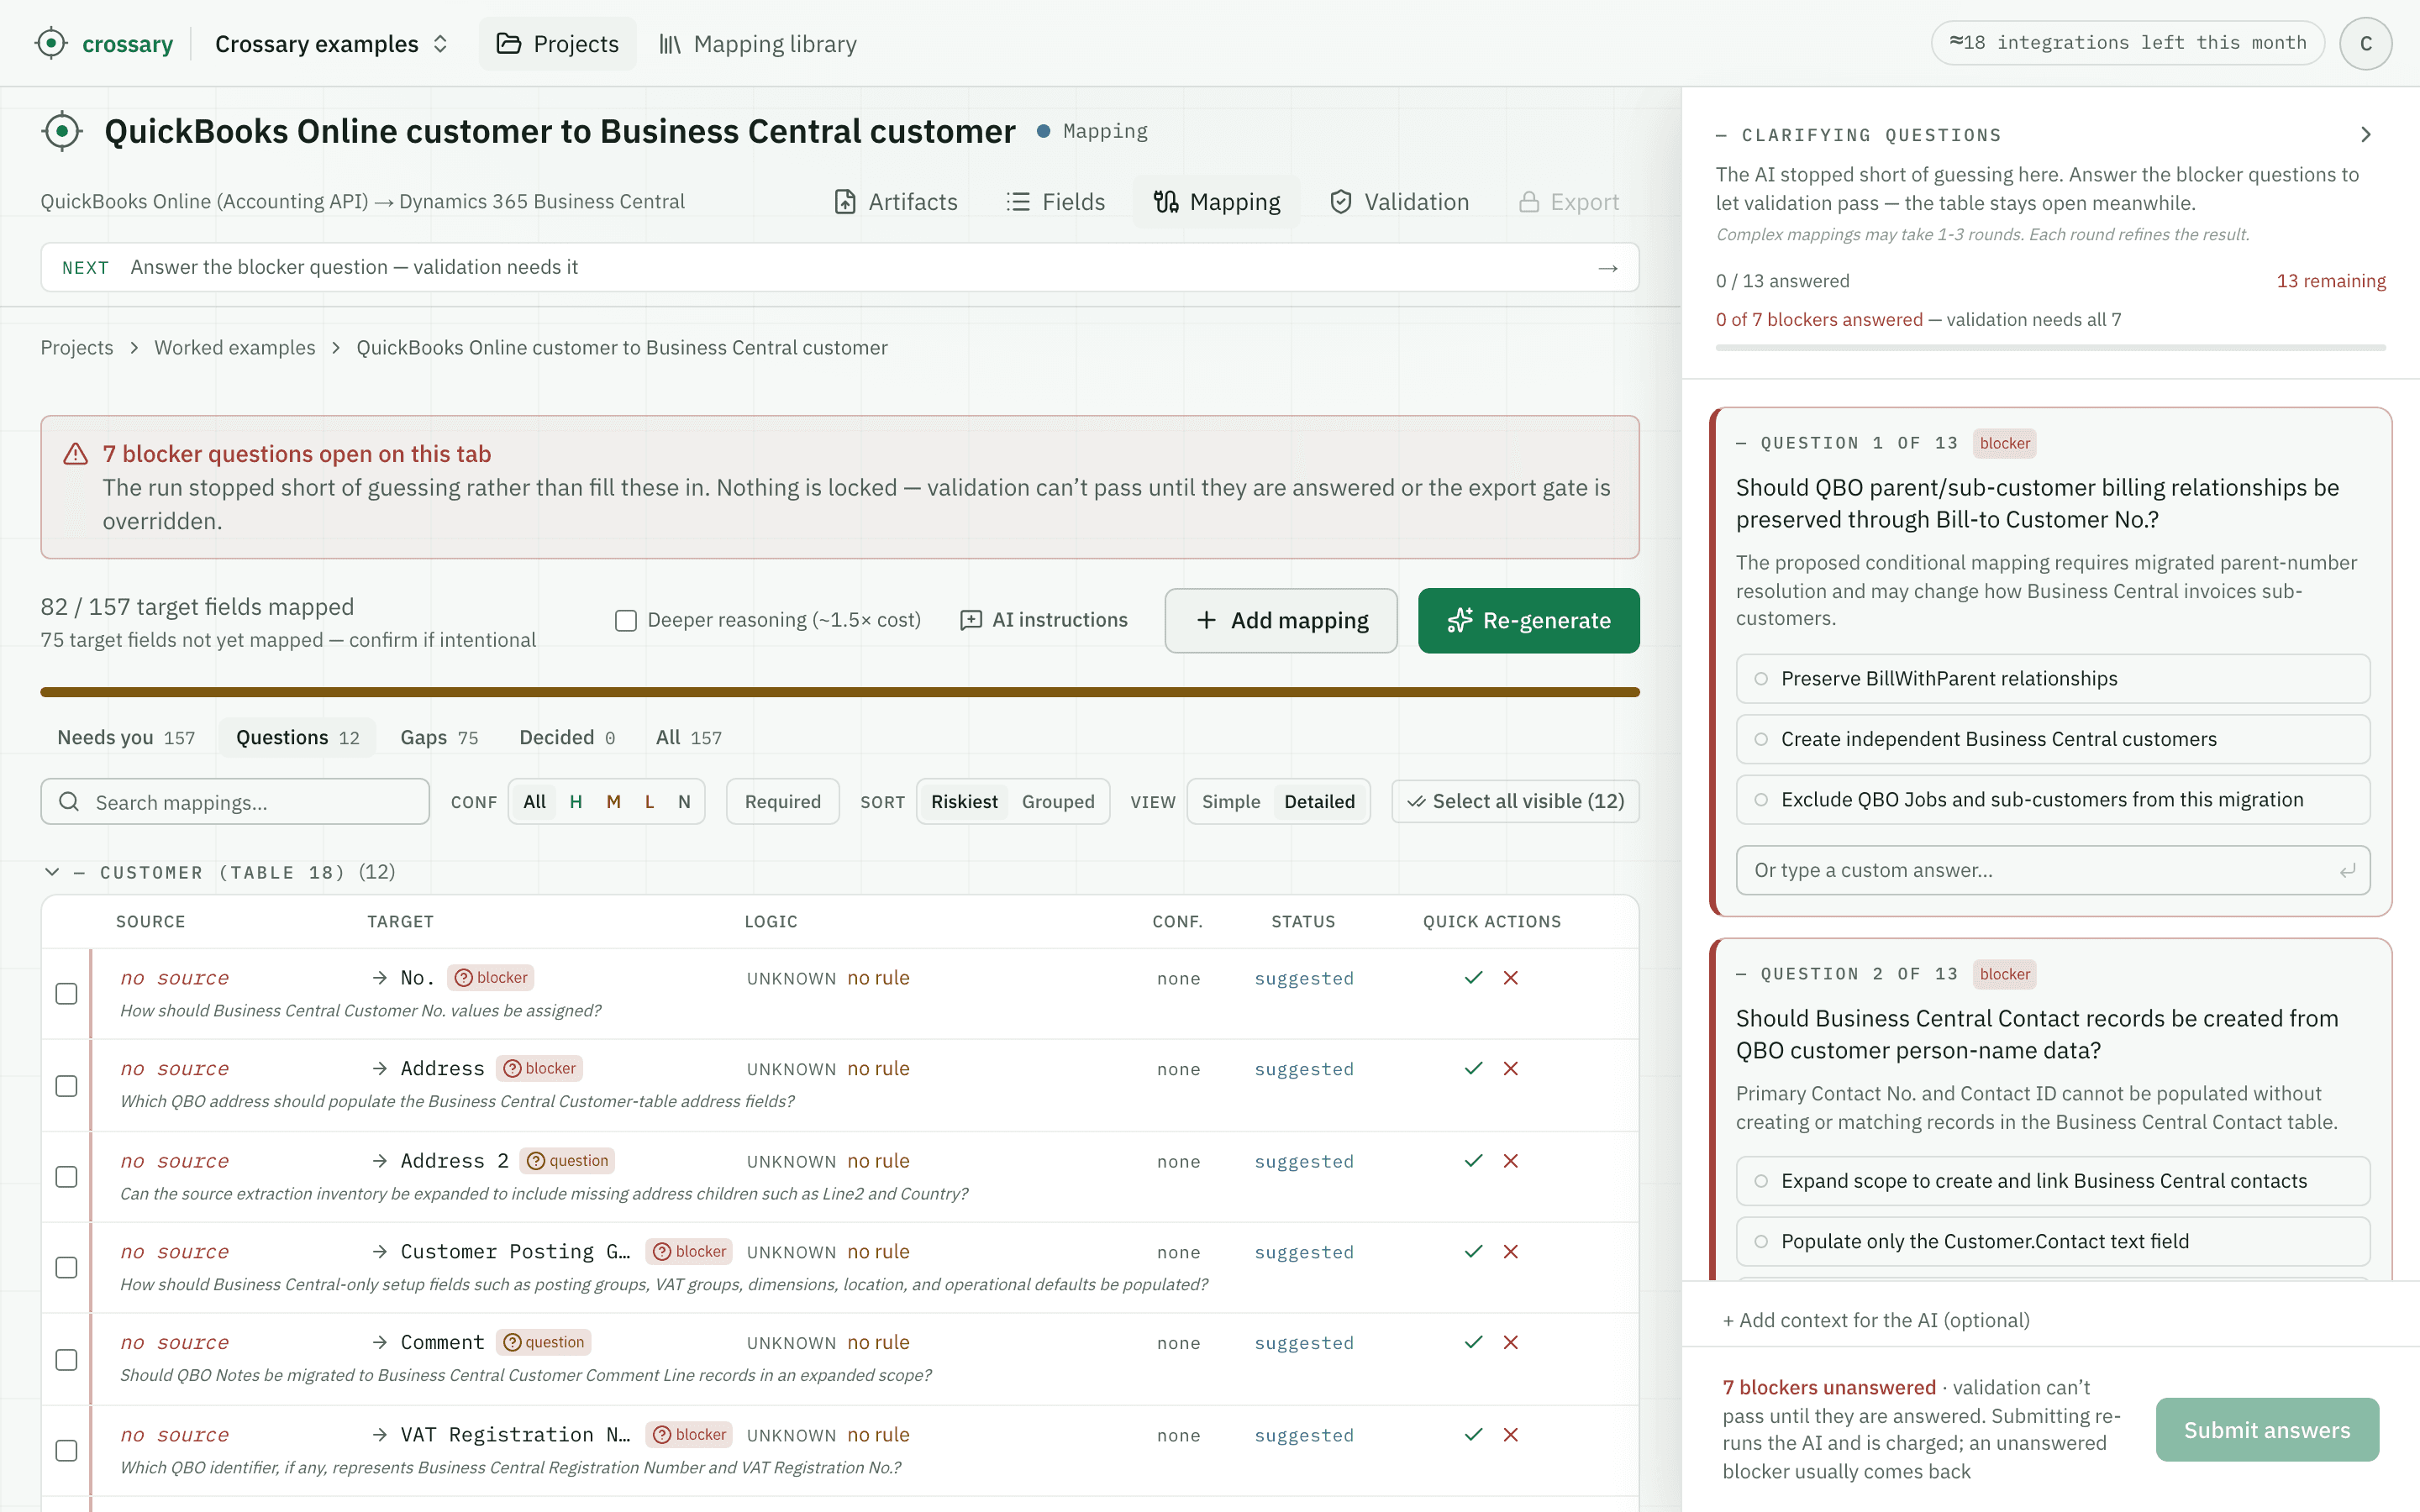Reject the Comment mapping suggestion

(1511, 1343)
